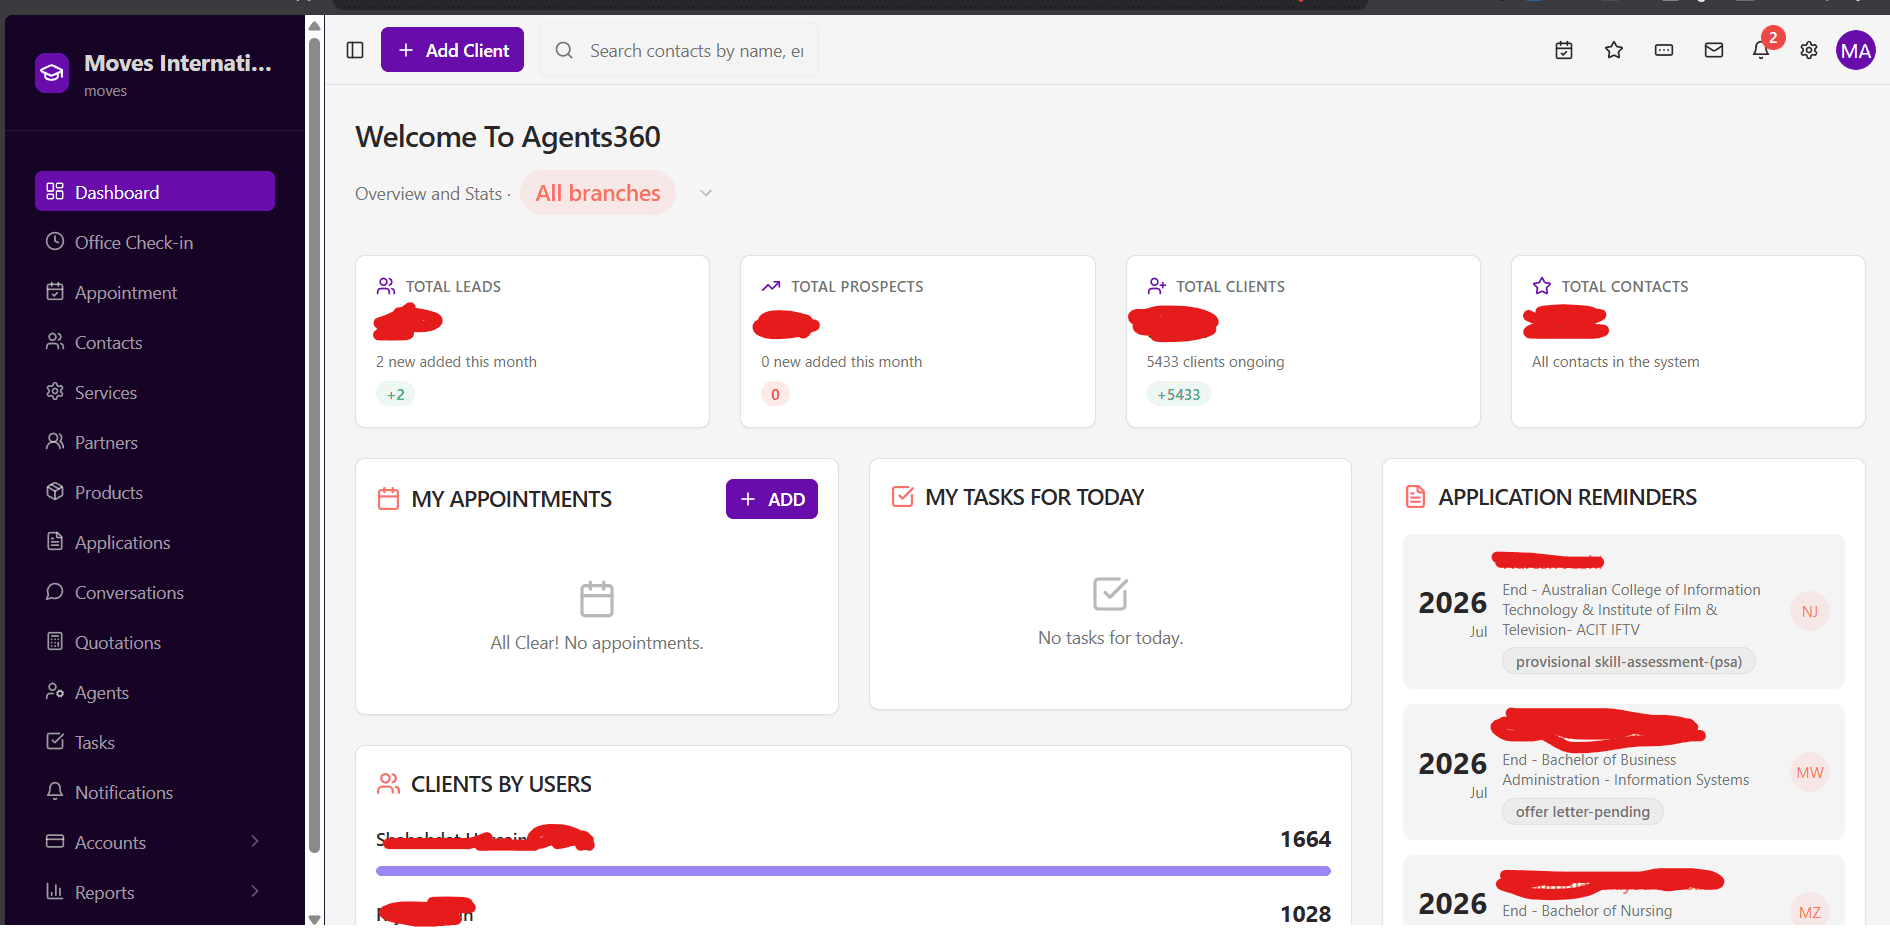Click 'All contacts in the system' text
This screenshot has height=928, width=1890.
[x=1615, y=361]
